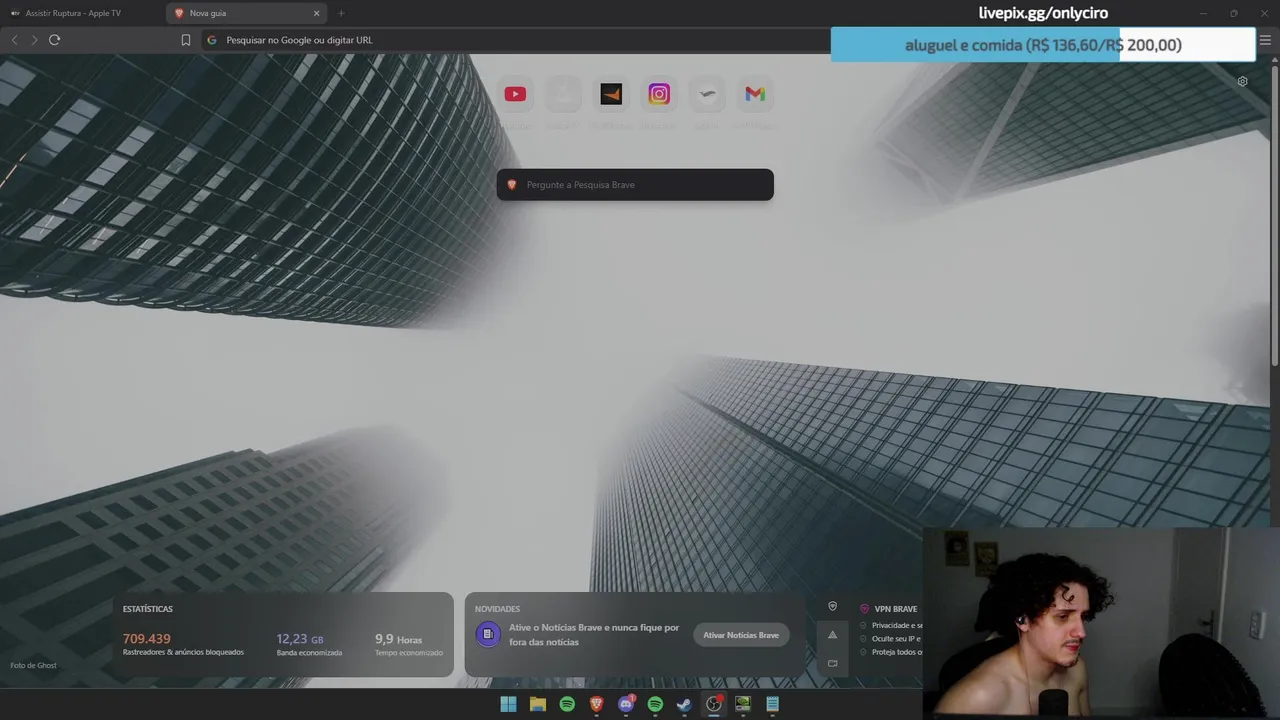Focus the address bar search field
The height and width of the screenshot is (720, 1280).
pos(515,40)
